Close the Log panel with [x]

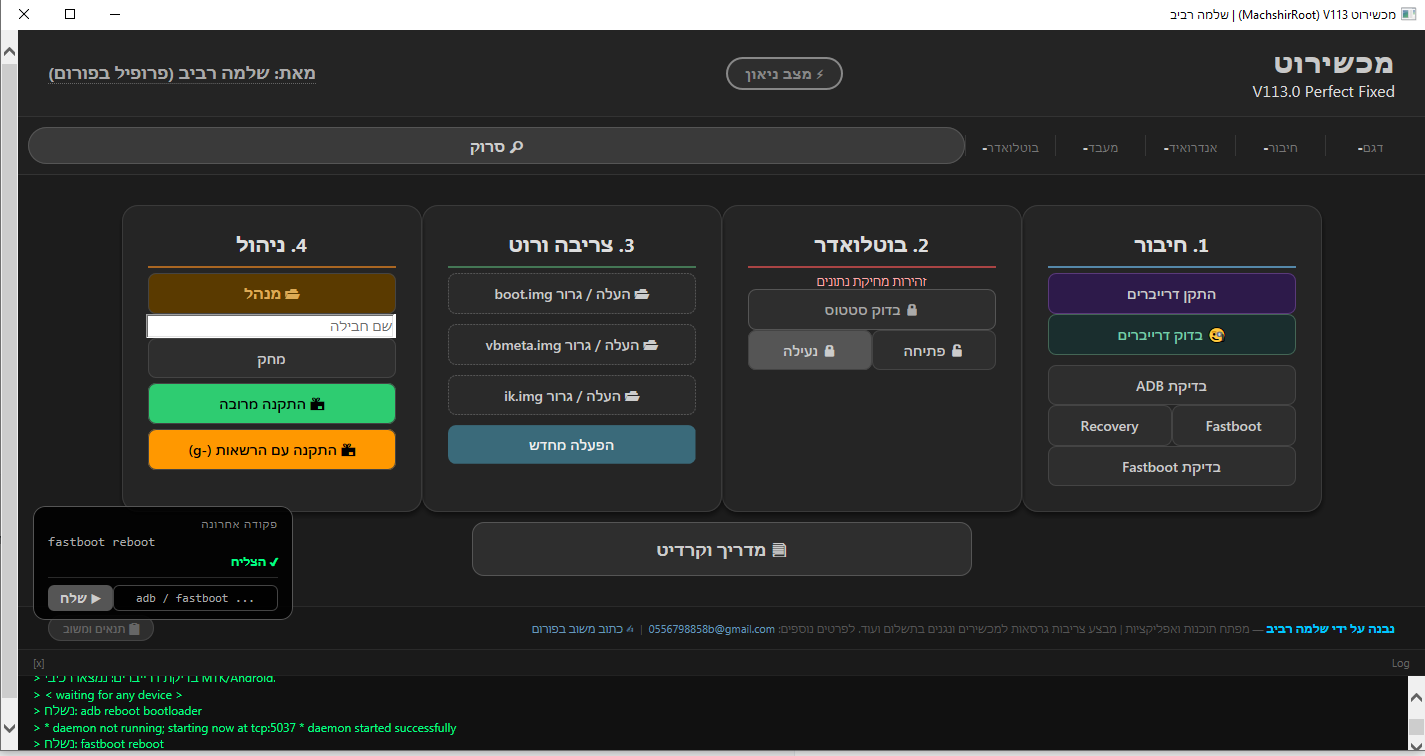[38, 663]
